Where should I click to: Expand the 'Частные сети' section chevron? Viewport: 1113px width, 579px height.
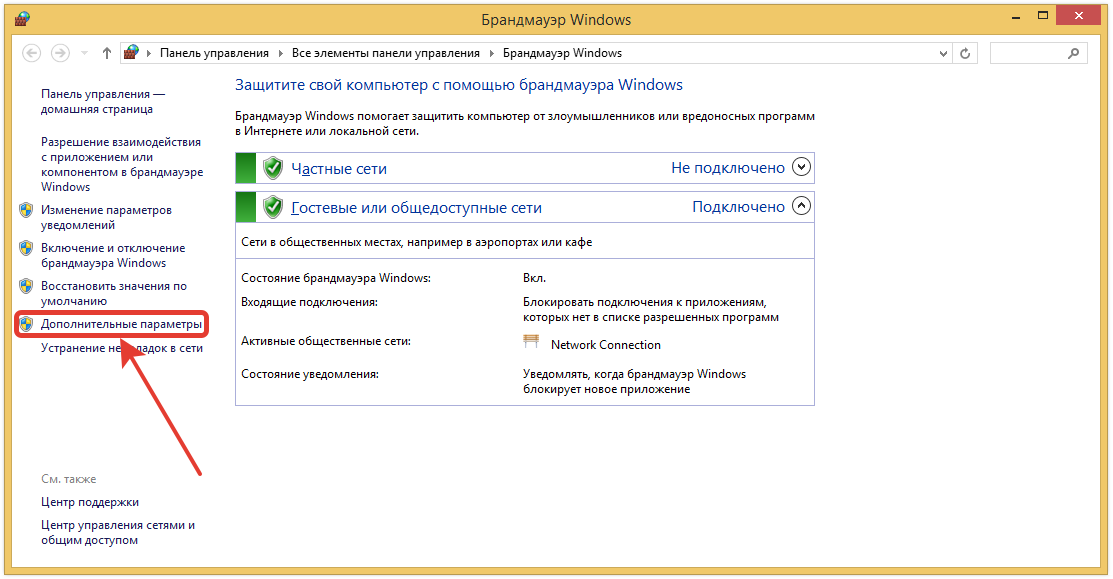[801, 167]
